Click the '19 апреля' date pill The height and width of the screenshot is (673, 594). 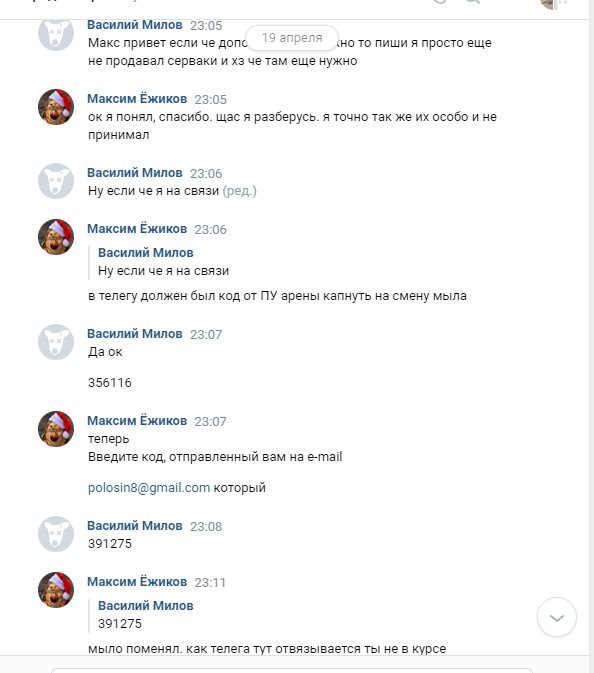292,38
